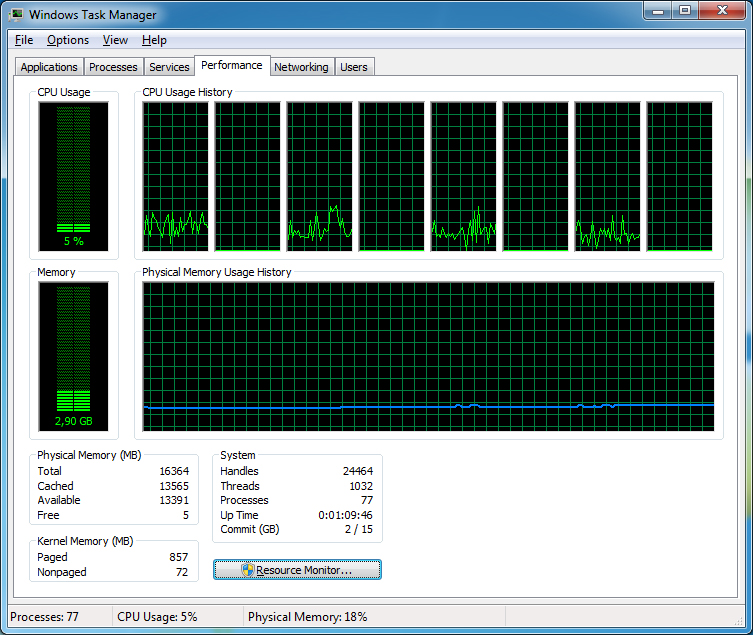
Task: Click the Nonpaged kernel memory value 72
Action: pyautogui.click(x=182, y=572)
